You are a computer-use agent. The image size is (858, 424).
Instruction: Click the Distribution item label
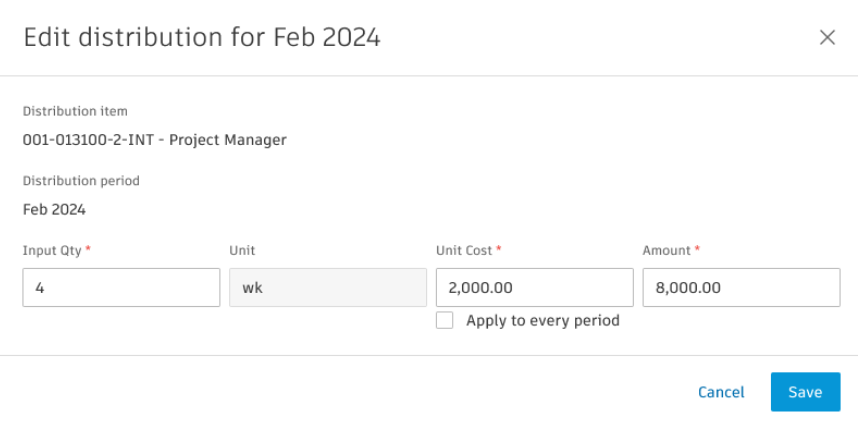[75, 111]
